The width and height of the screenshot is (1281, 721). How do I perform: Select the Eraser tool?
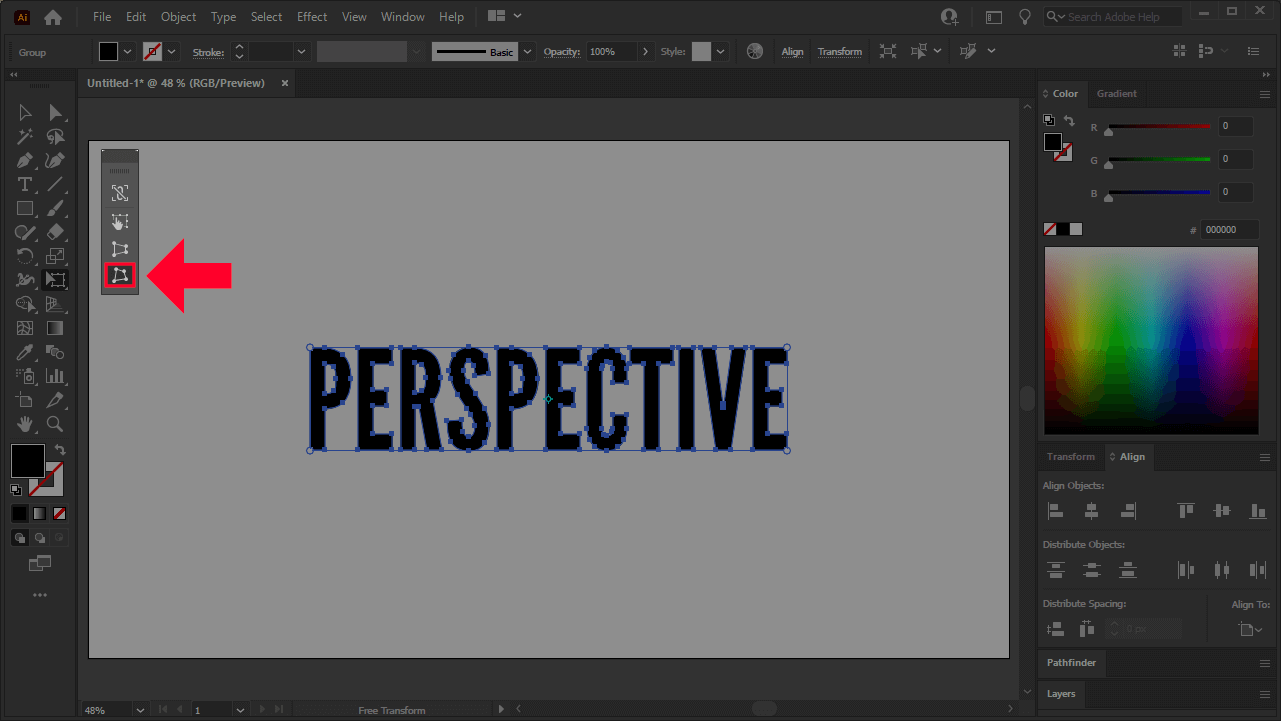point(56,232)
